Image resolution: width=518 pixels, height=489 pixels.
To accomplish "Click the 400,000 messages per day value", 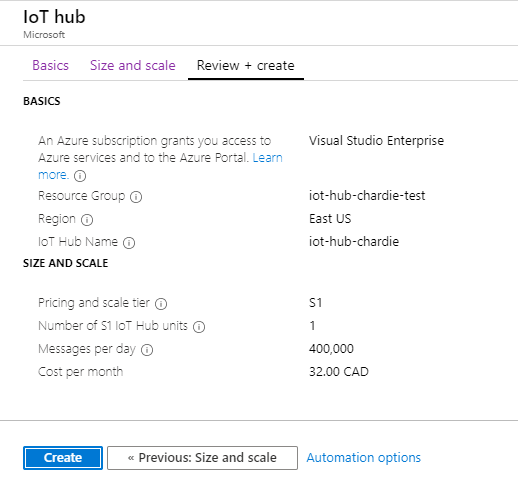I will pos(331,349).
